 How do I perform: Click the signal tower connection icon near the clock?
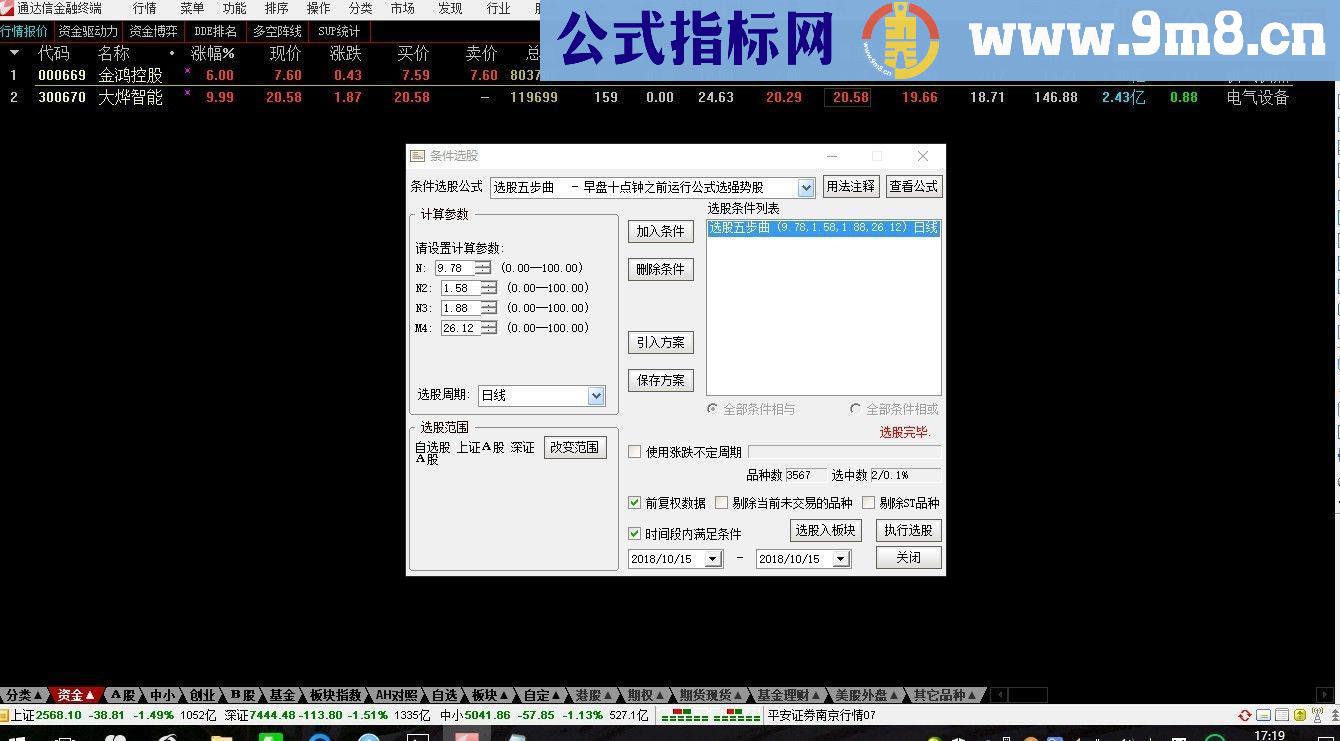[1318, 715]
